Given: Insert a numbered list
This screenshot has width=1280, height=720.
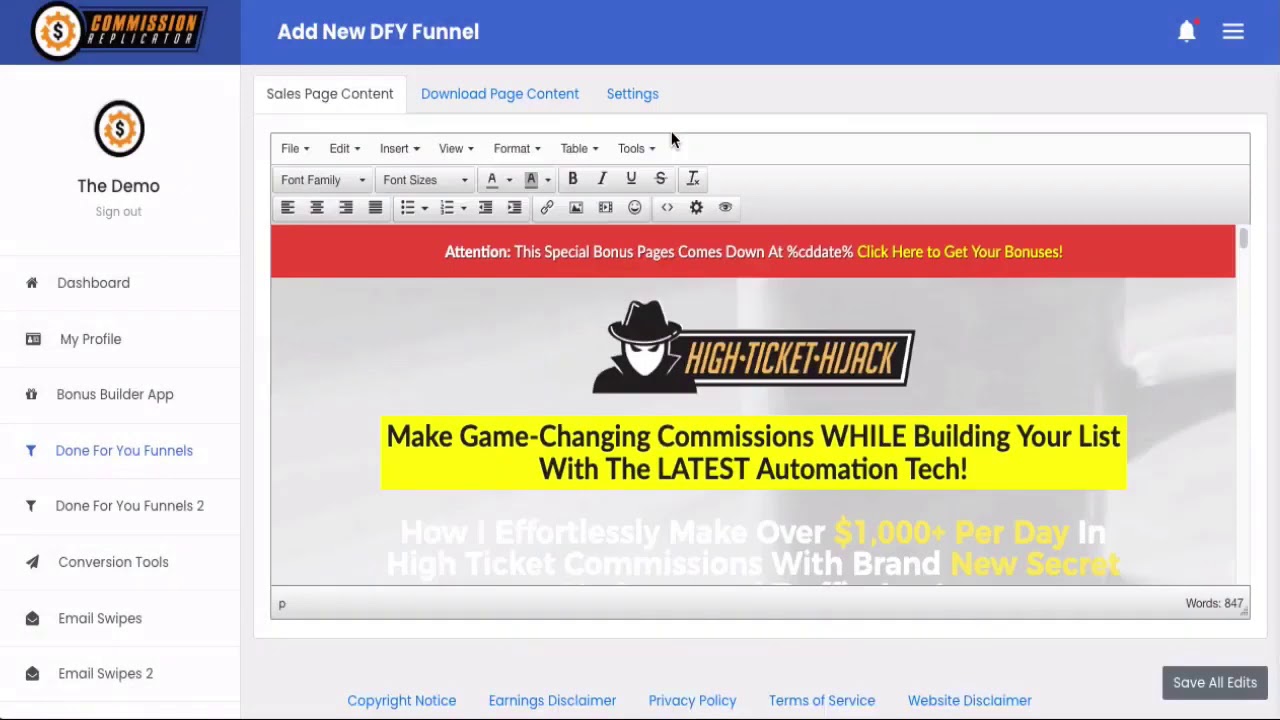Looking at the screenshot, I should (x=447, y=208).
